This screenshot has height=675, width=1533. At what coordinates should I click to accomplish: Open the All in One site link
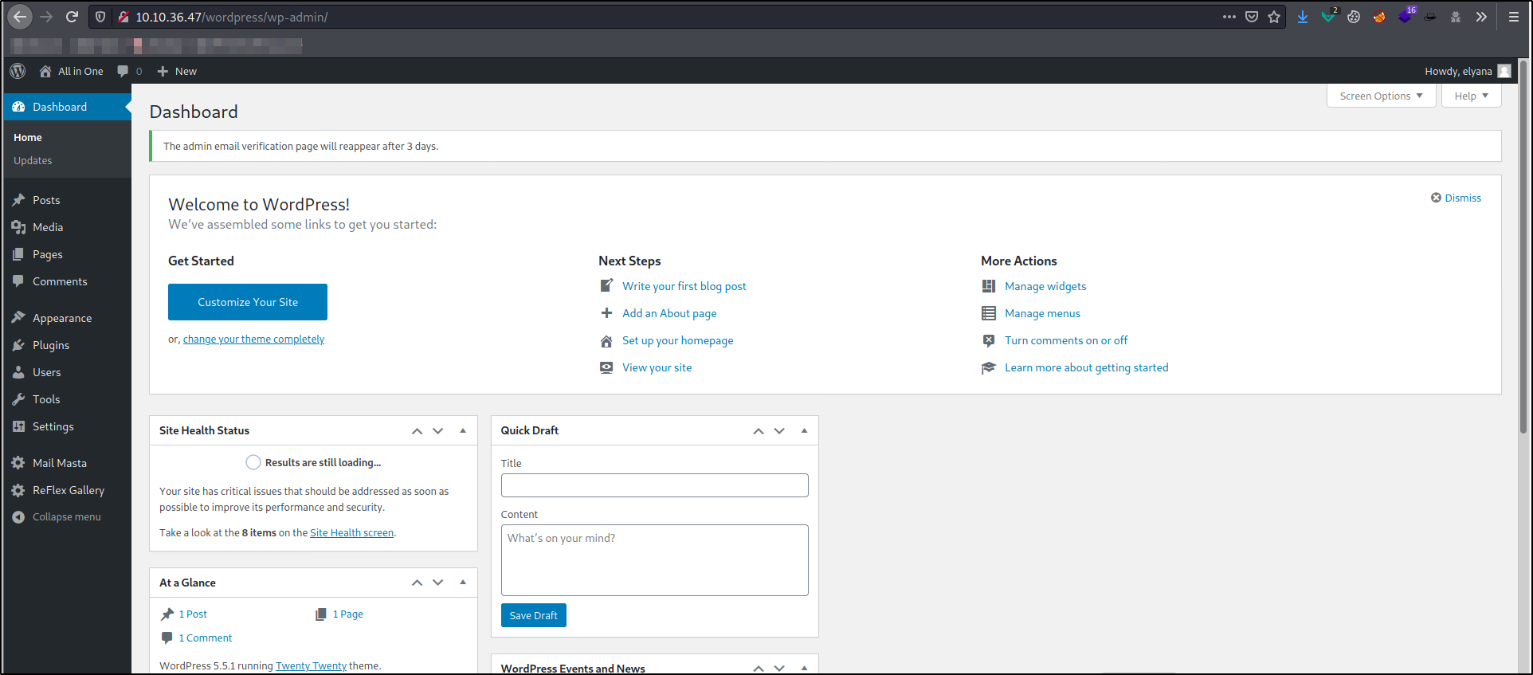pyautogui.click(x=71, y=71)
